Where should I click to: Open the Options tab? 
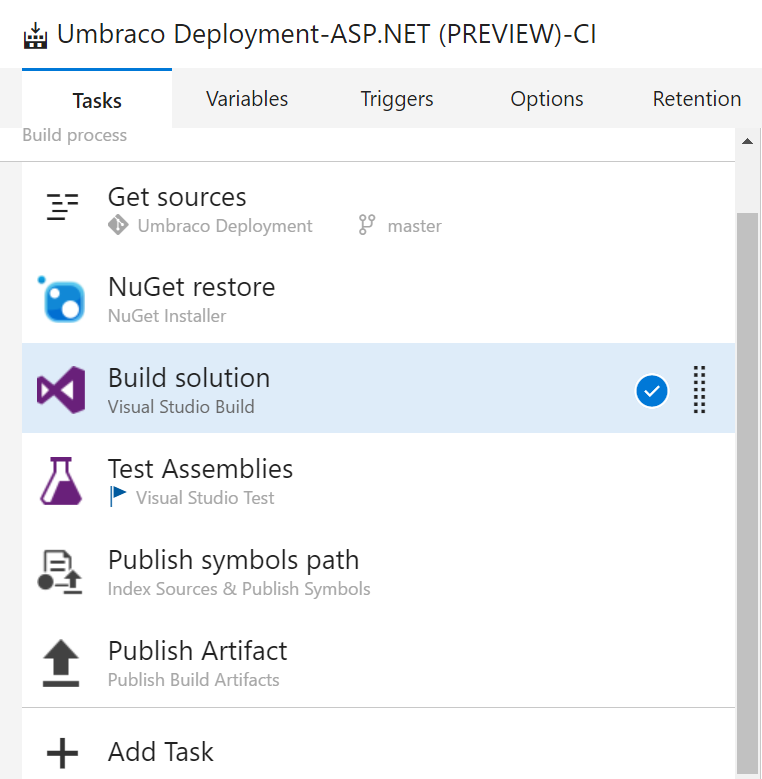pyautogui.click(x=547, y=99)
